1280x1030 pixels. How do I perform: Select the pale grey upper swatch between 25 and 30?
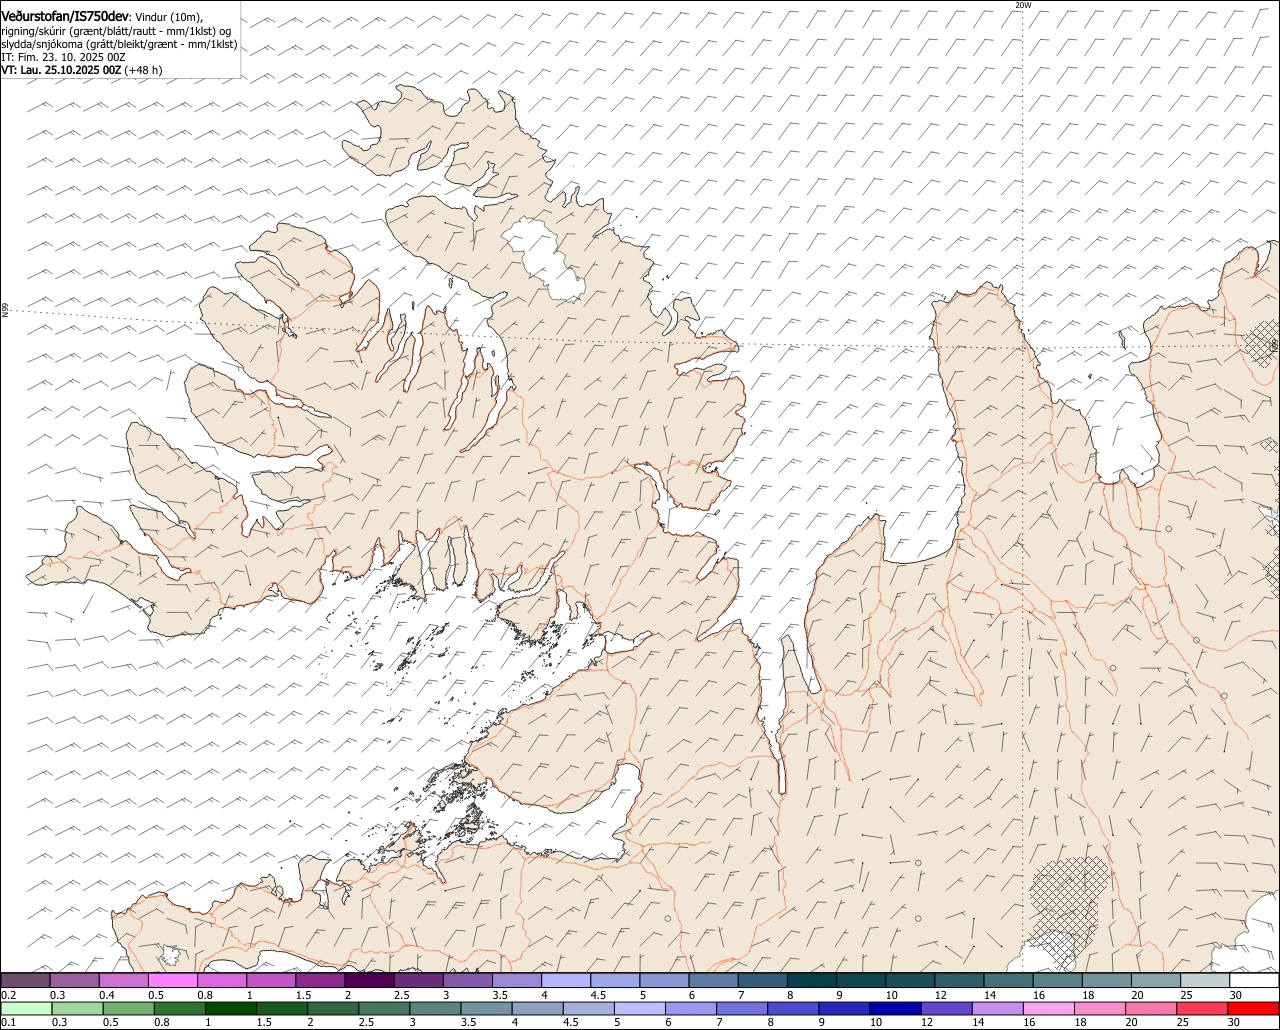click(1205, 980)
